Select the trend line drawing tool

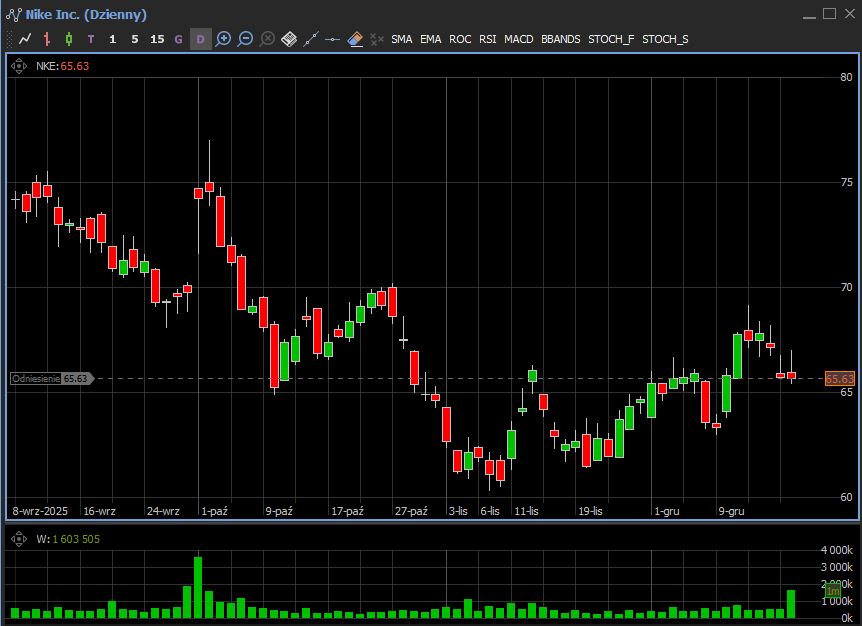tap(311, 39)
